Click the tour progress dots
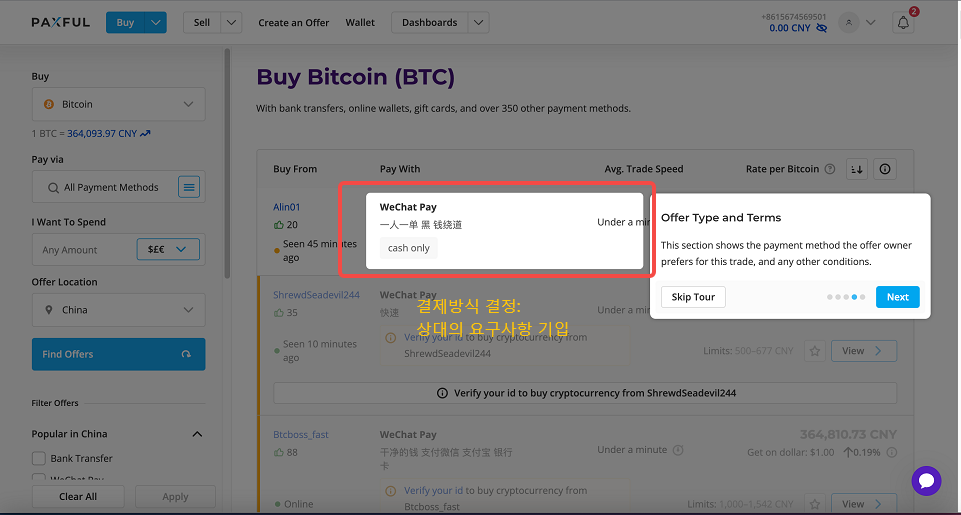 (x=846, y=297)
